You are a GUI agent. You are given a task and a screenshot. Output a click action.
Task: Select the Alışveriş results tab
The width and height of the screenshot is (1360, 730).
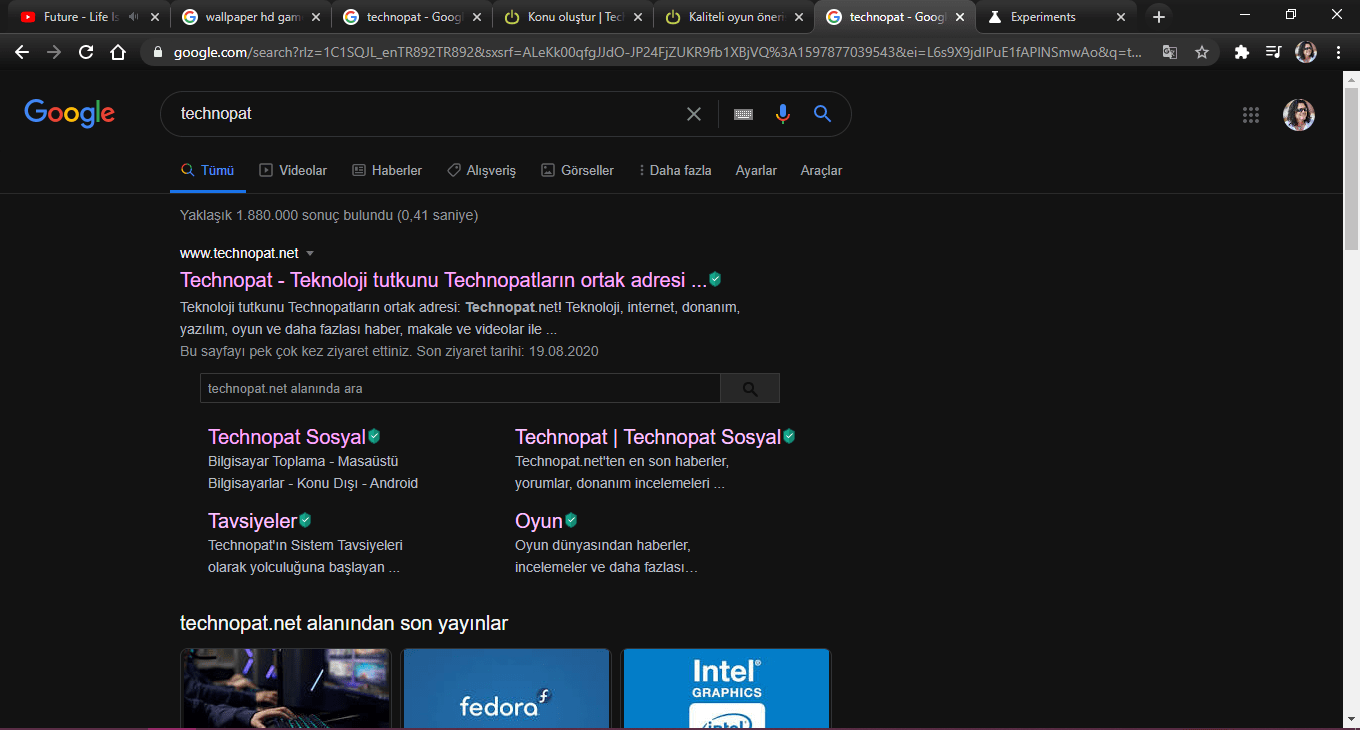(x=481, y=171)
